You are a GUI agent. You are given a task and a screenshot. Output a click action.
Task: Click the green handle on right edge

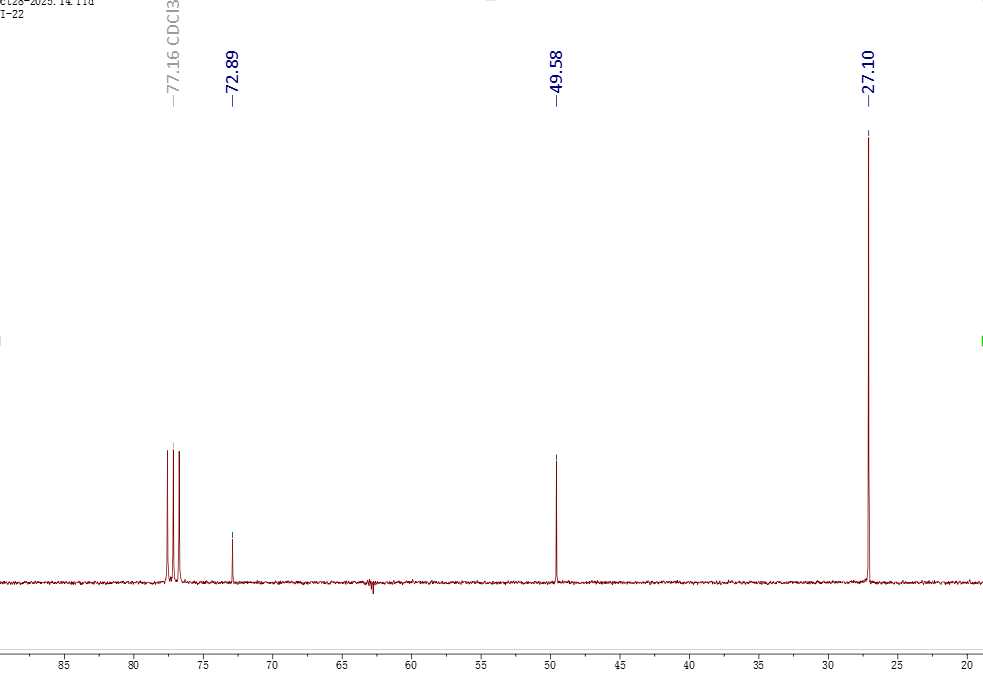(981, 341)
